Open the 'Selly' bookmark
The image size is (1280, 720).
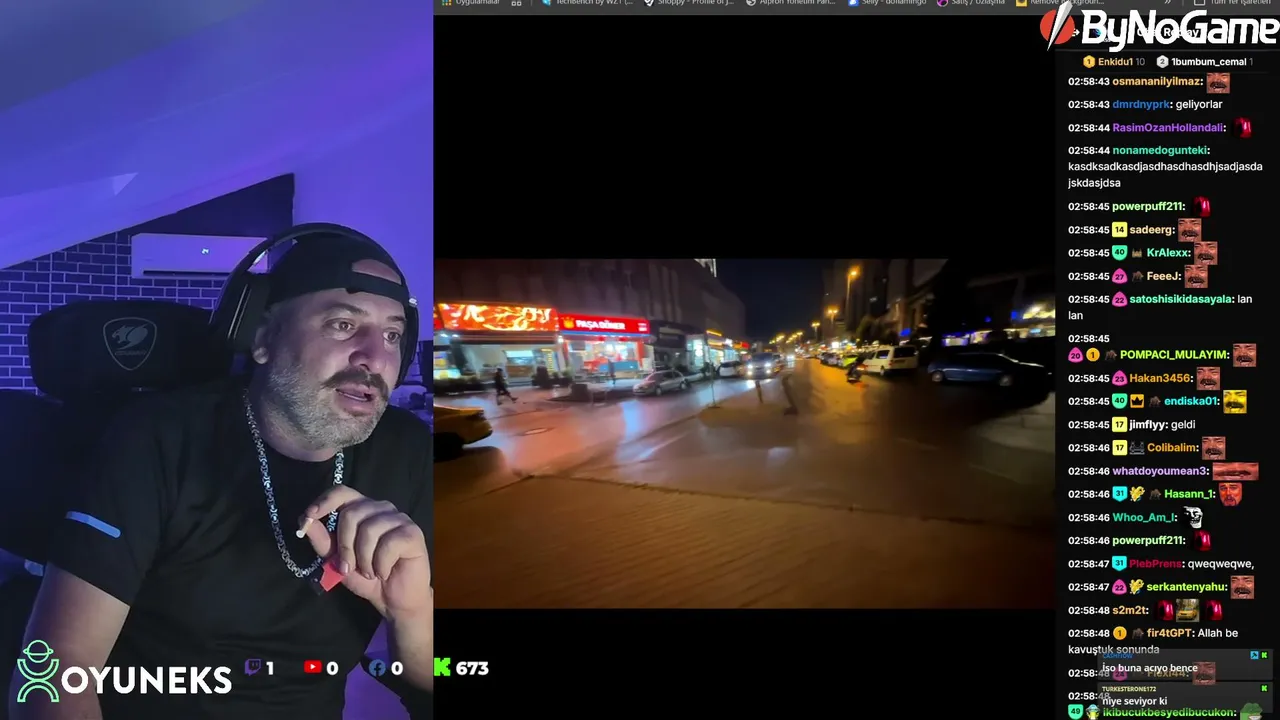click(887, 3)
